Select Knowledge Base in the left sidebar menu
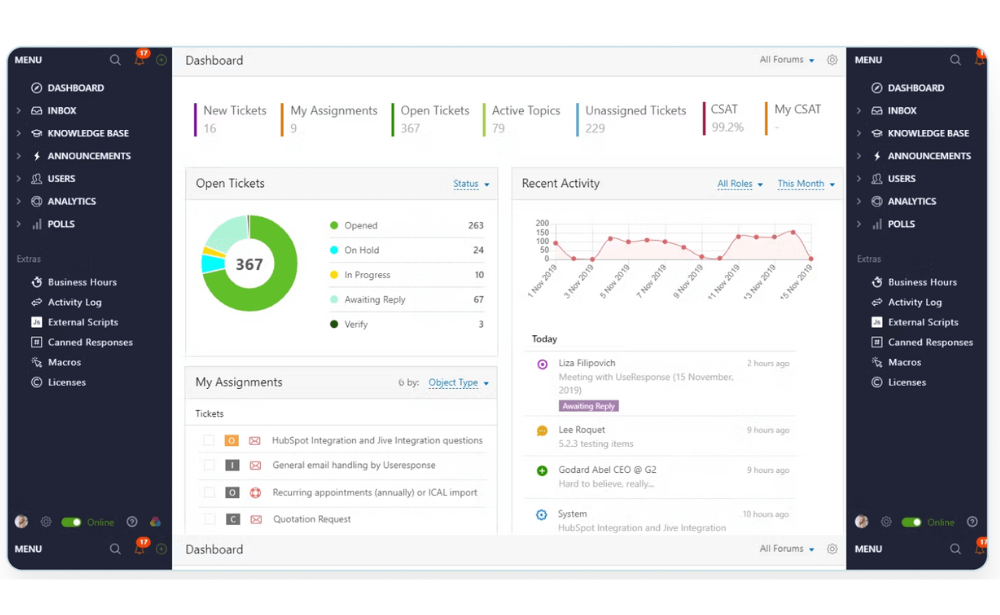1000x615 pixels. pyautogui.click(x=88, y=133)
